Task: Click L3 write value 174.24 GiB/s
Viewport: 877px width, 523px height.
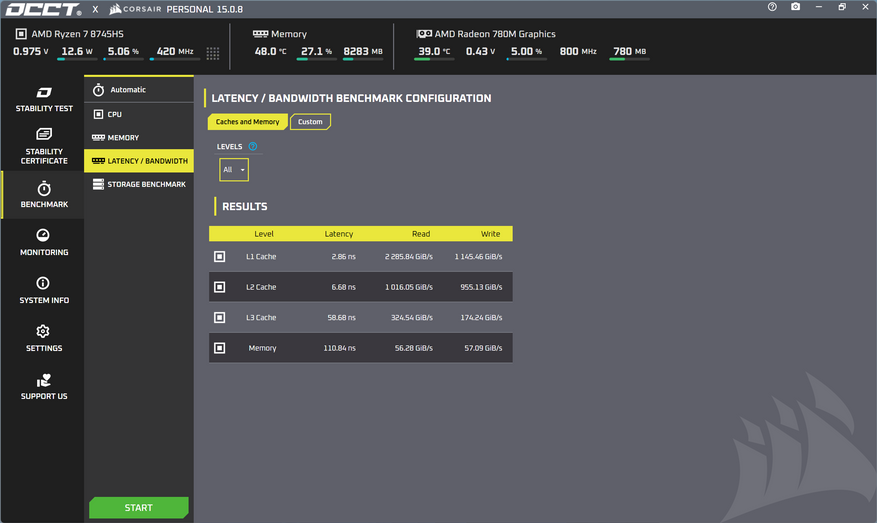Action: click(x=482, y=318)
